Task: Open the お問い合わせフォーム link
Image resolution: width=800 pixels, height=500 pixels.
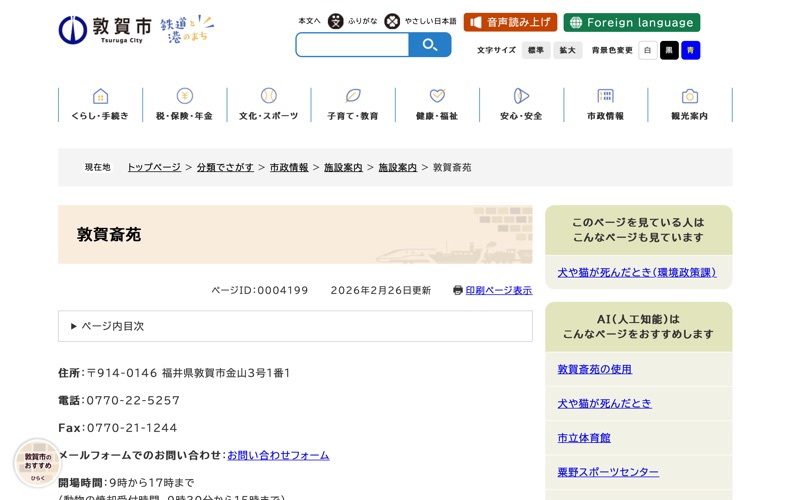Action: click(x=278, y=455)
